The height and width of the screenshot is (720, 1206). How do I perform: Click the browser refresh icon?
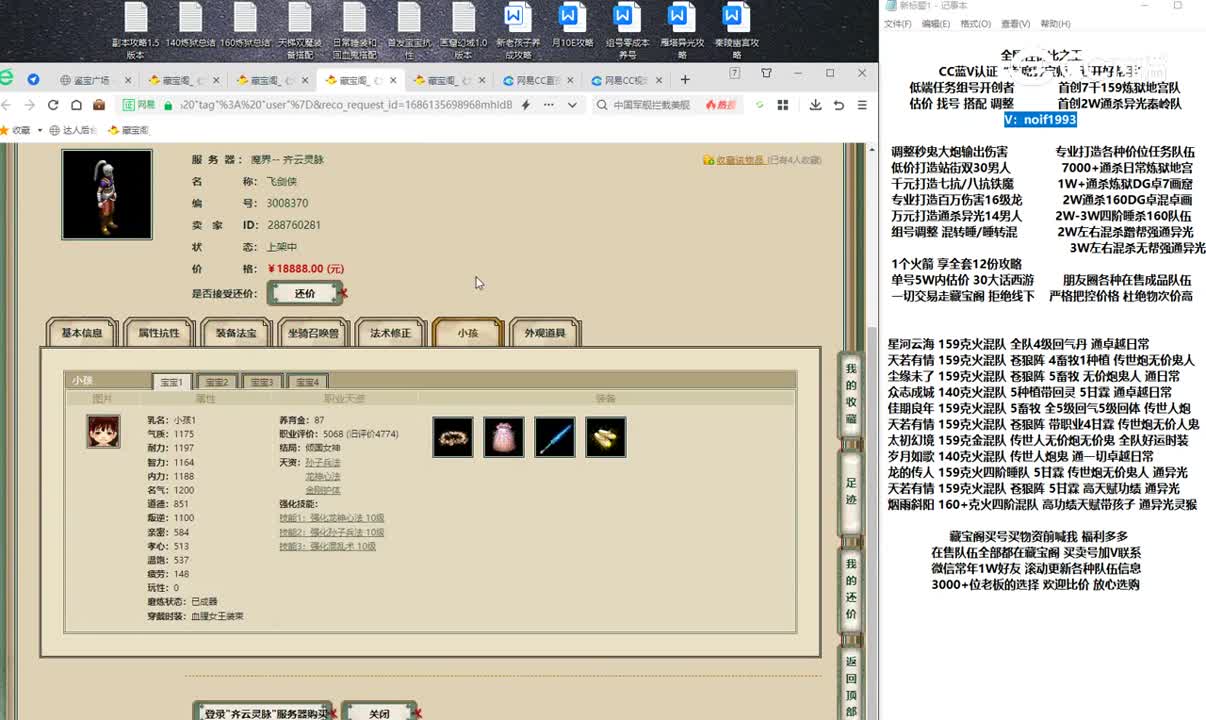pyautogui.click(x=53, y=105)
